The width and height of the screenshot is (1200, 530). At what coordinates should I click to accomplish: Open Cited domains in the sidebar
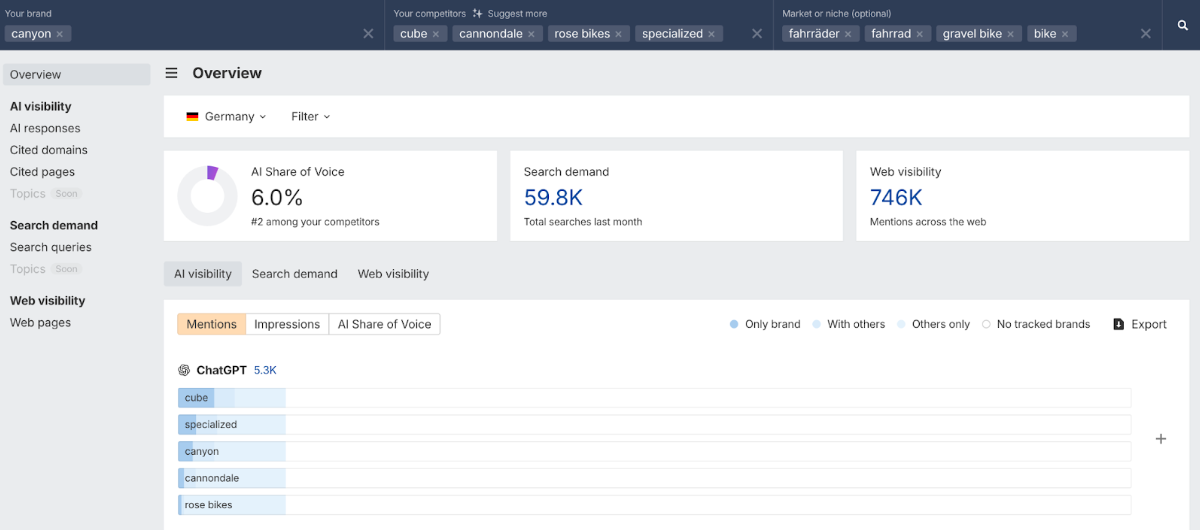pyautogui.click(x=49, y=150)
